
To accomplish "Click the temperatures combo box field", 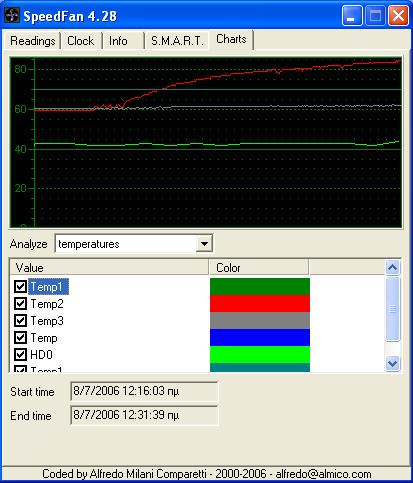I will [134, 244].
